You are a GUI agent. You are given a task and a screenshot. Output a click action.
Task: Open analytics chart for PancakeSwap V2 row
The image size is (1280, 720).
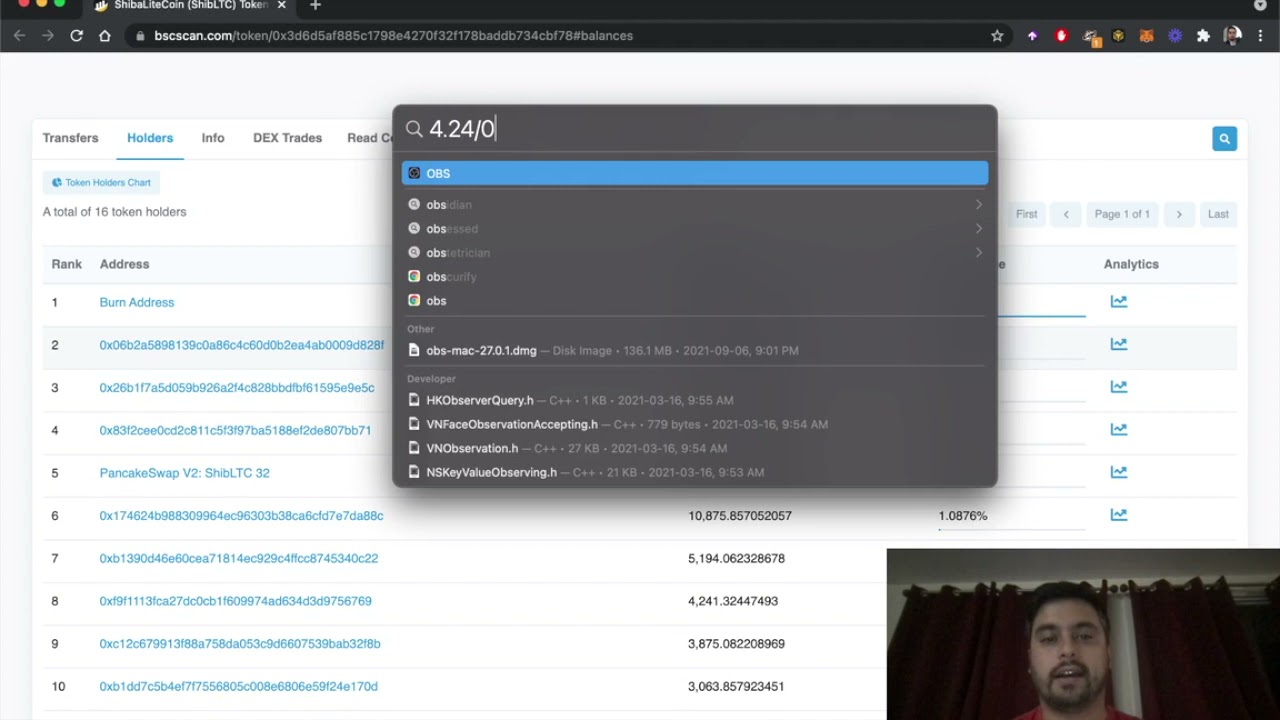[x=1118, y=472]
